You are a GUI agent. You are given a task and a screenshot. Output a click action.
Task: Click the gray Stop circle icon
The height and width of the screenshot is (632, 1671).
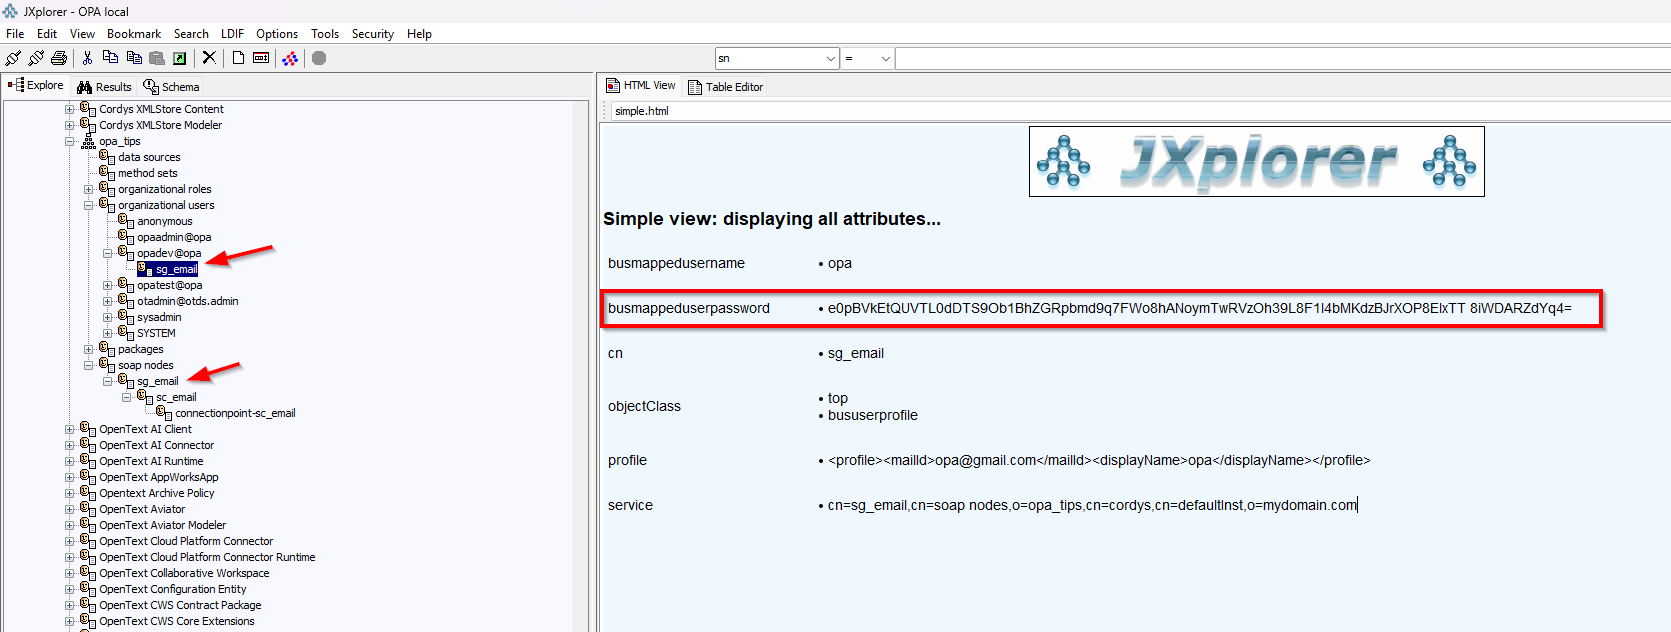(319, 58)
